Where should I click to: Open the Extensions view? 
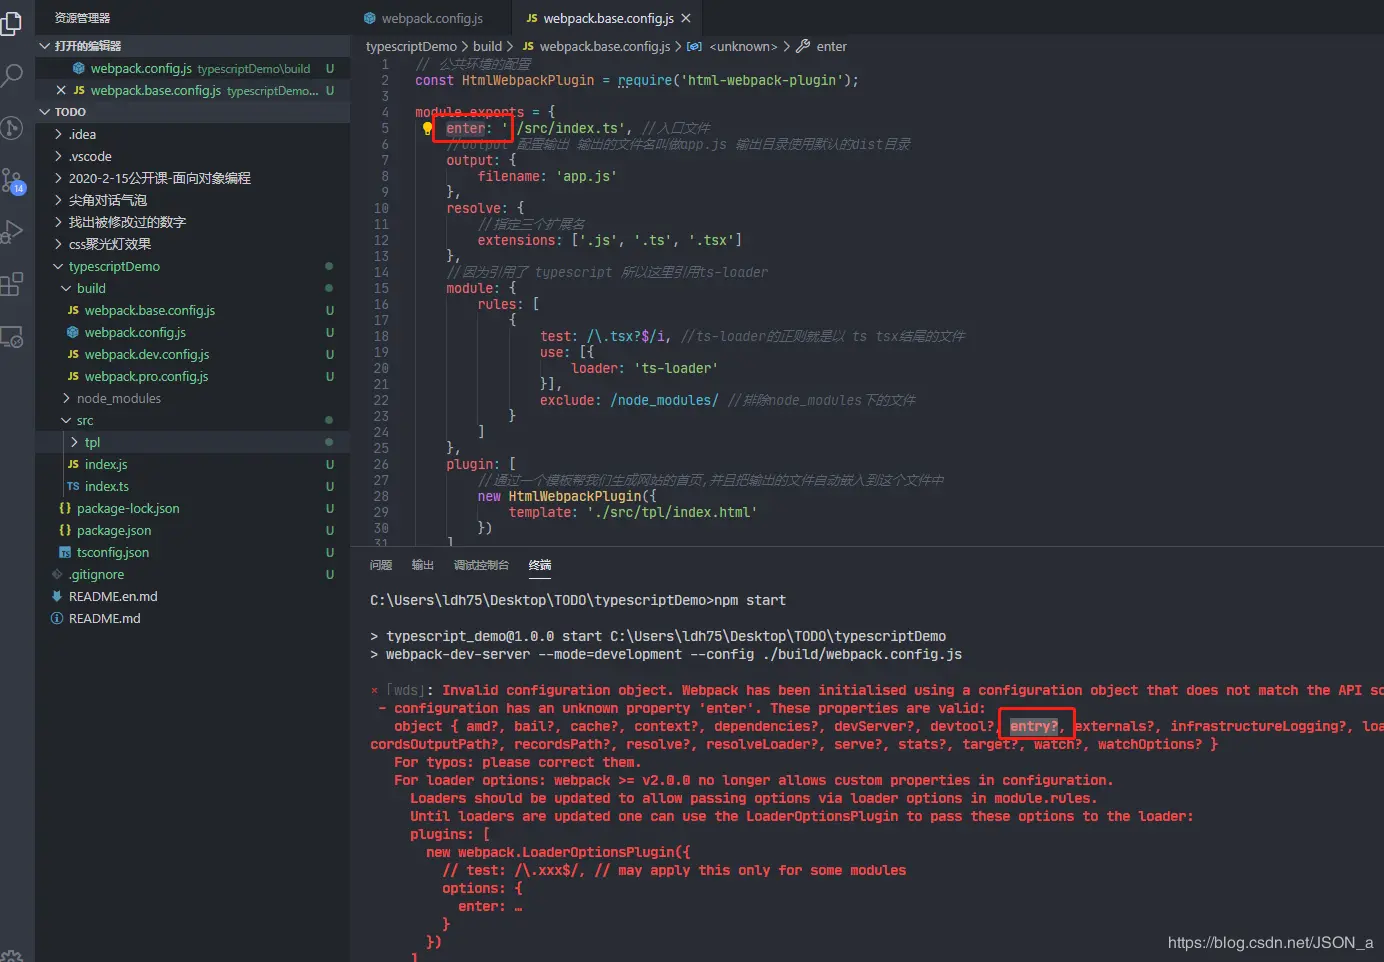click(x=12, y=284)
